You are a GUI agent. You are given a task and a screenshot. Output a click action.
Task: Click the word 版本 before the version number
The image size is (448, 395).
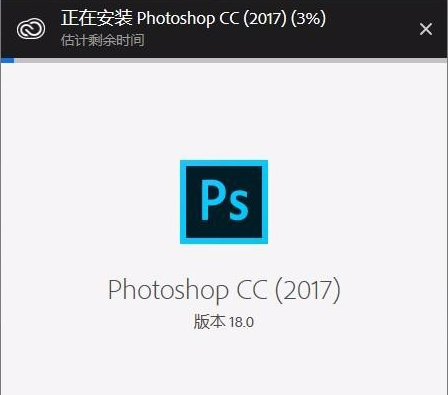tap(210, 322)
